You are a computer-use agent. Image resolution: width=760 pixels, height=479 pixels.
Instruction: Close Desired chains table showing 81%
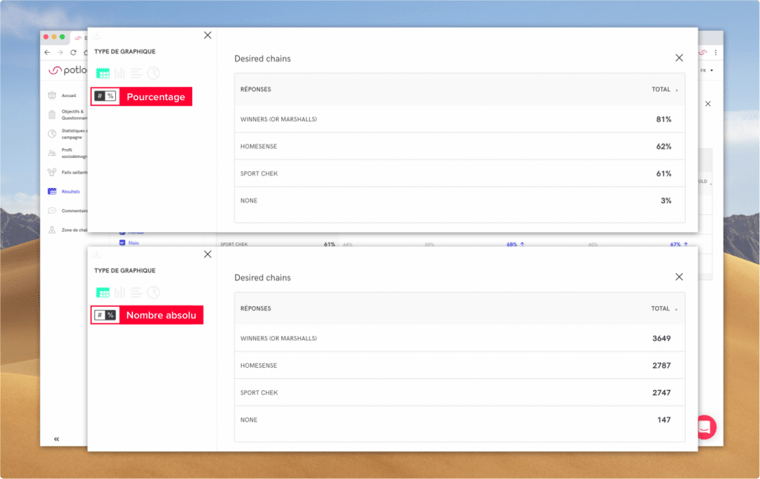coord(679,58)
